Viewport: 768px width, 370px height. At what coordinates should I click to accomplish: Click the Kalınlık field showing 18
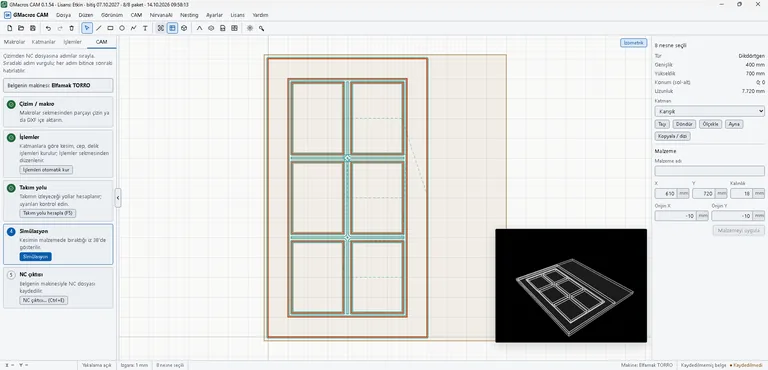(742, 194)
